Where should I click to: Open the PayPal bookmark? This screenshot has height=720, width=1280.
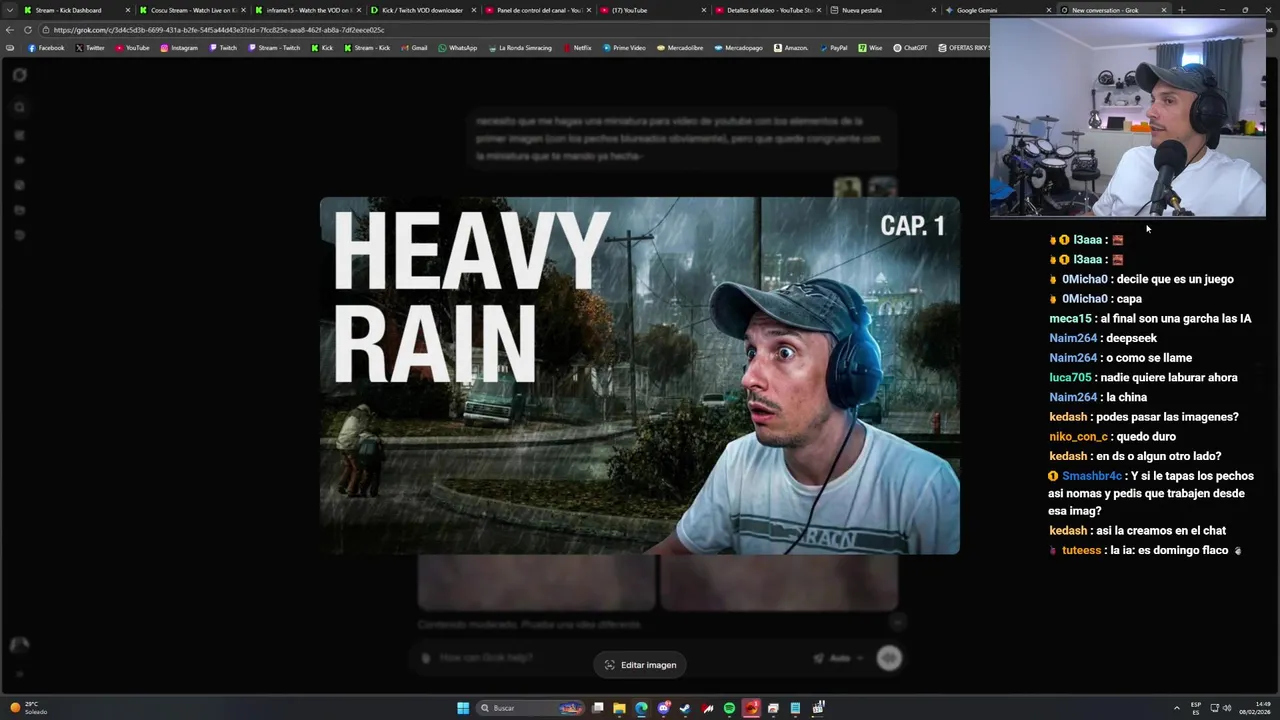click(x=833, y=48)
